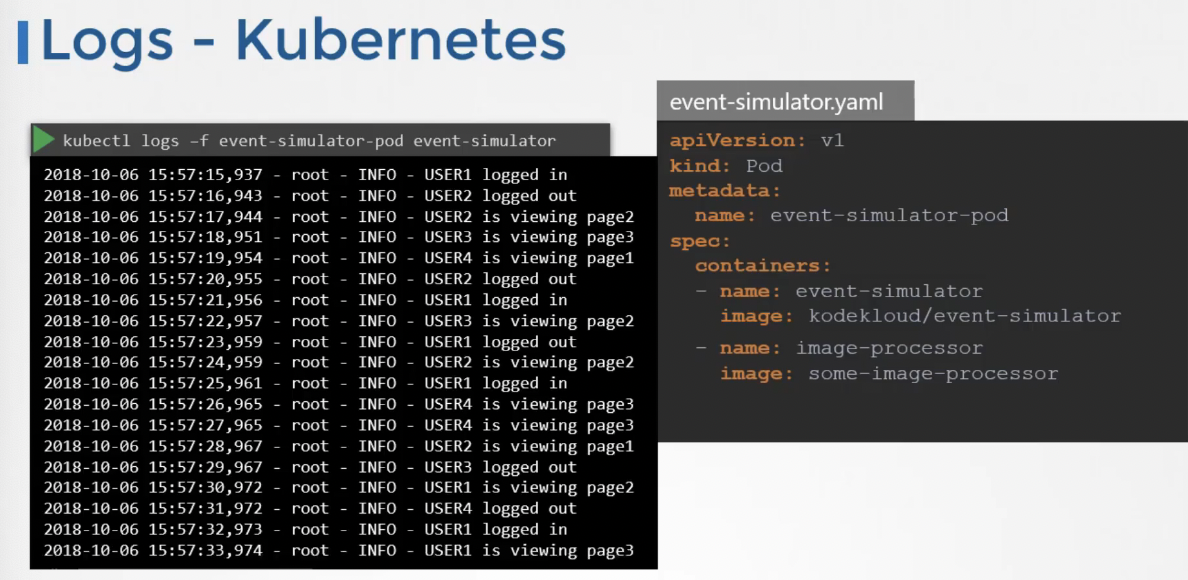Select the spec key

click(x=700, y=242)
